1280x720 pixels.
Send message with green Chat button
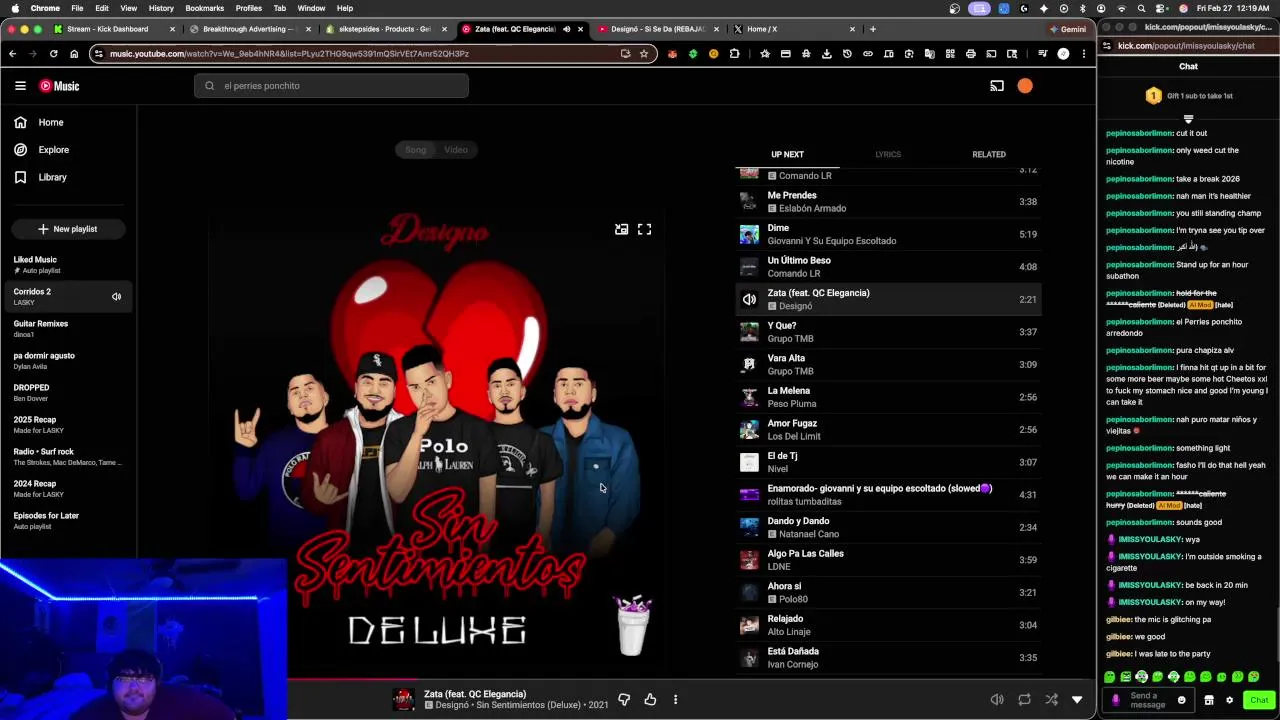click(x=1259, y=700)
